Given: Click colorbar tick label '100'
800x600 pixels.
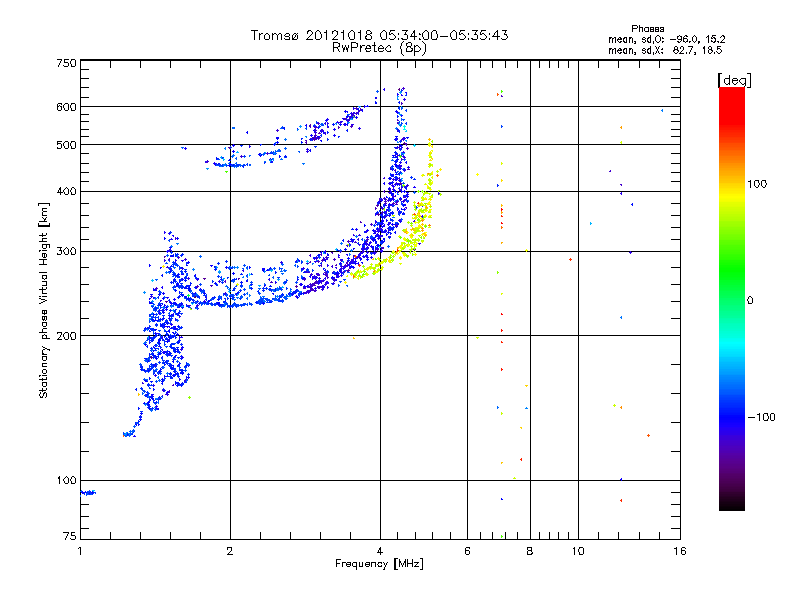Looking at the screenshot, I should (x=757, y=184).
